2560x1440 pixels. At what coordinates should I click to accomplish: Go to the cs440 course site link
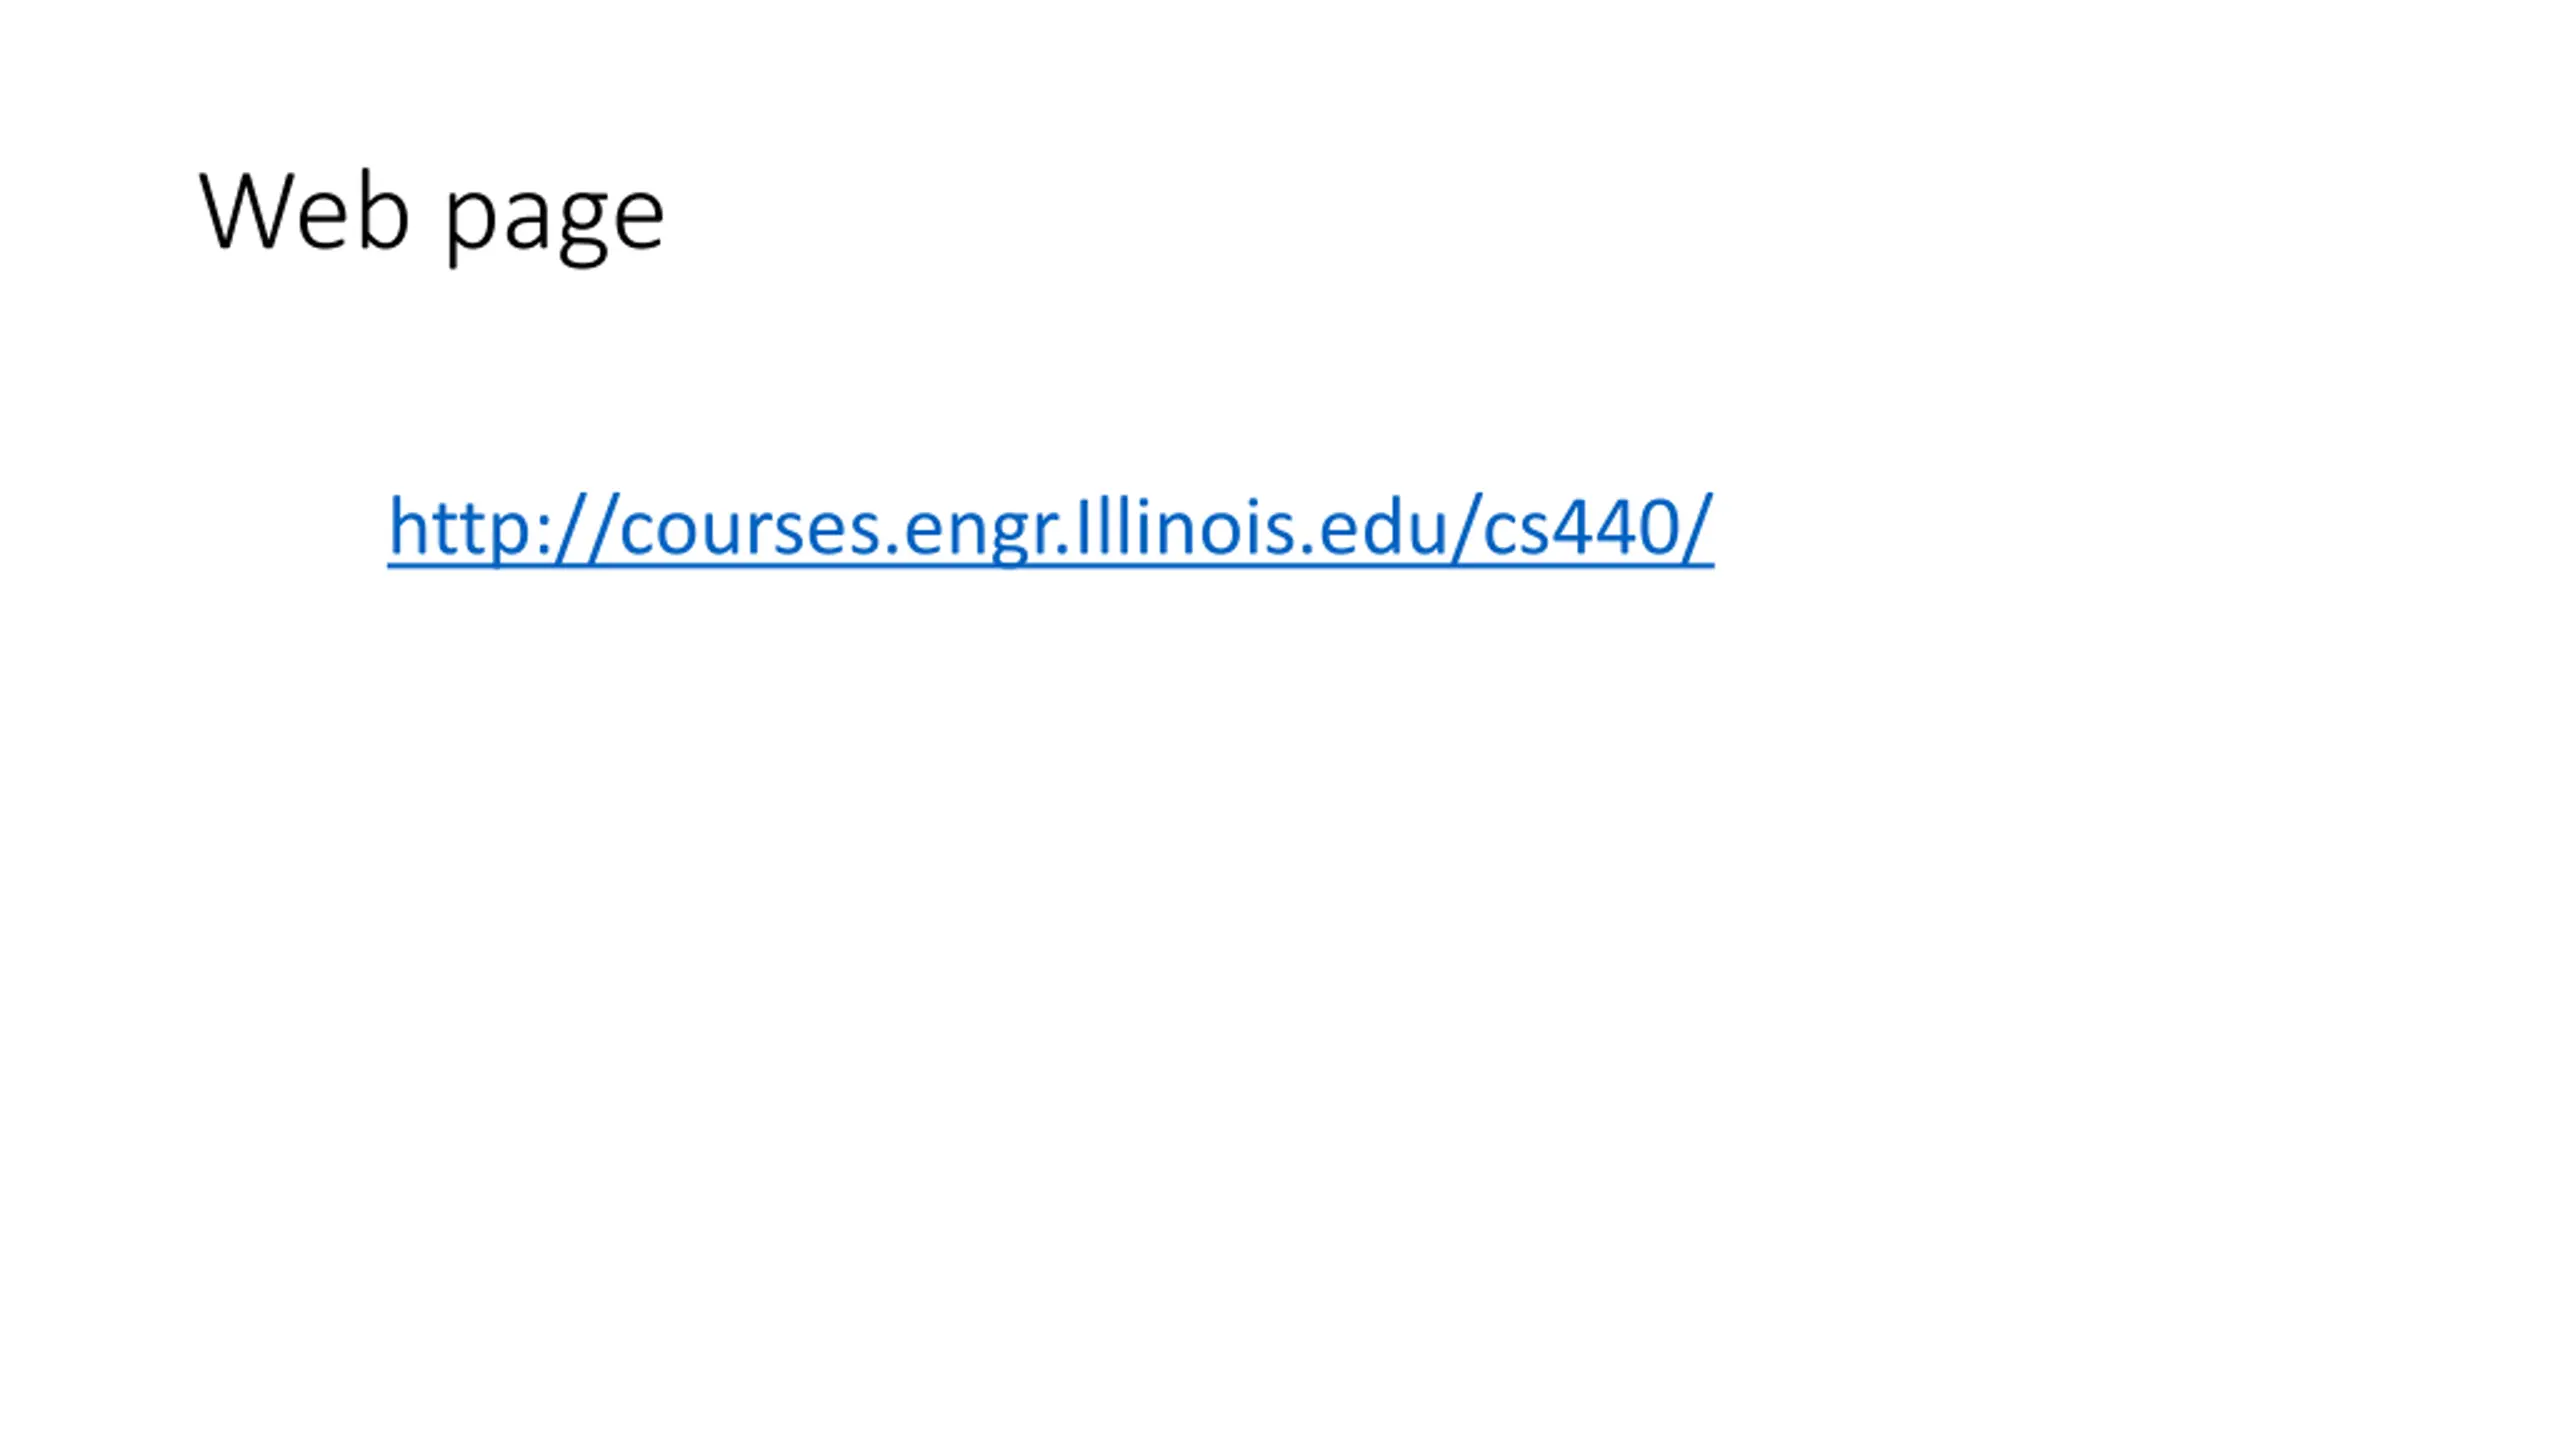(x=1050, y=528)
